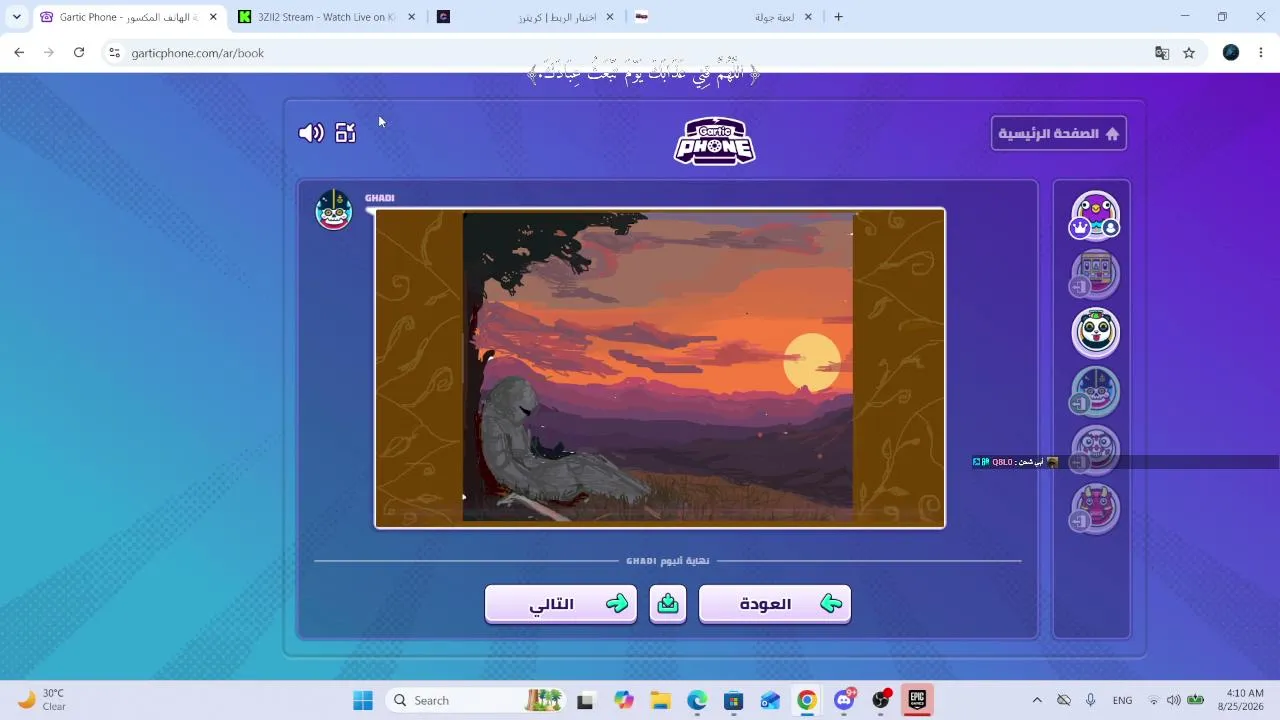Image resolution: width=1280 pixels, height=720 pixels.
Task: Expand the tab search dropdown
Action: [x=17, y=17]
